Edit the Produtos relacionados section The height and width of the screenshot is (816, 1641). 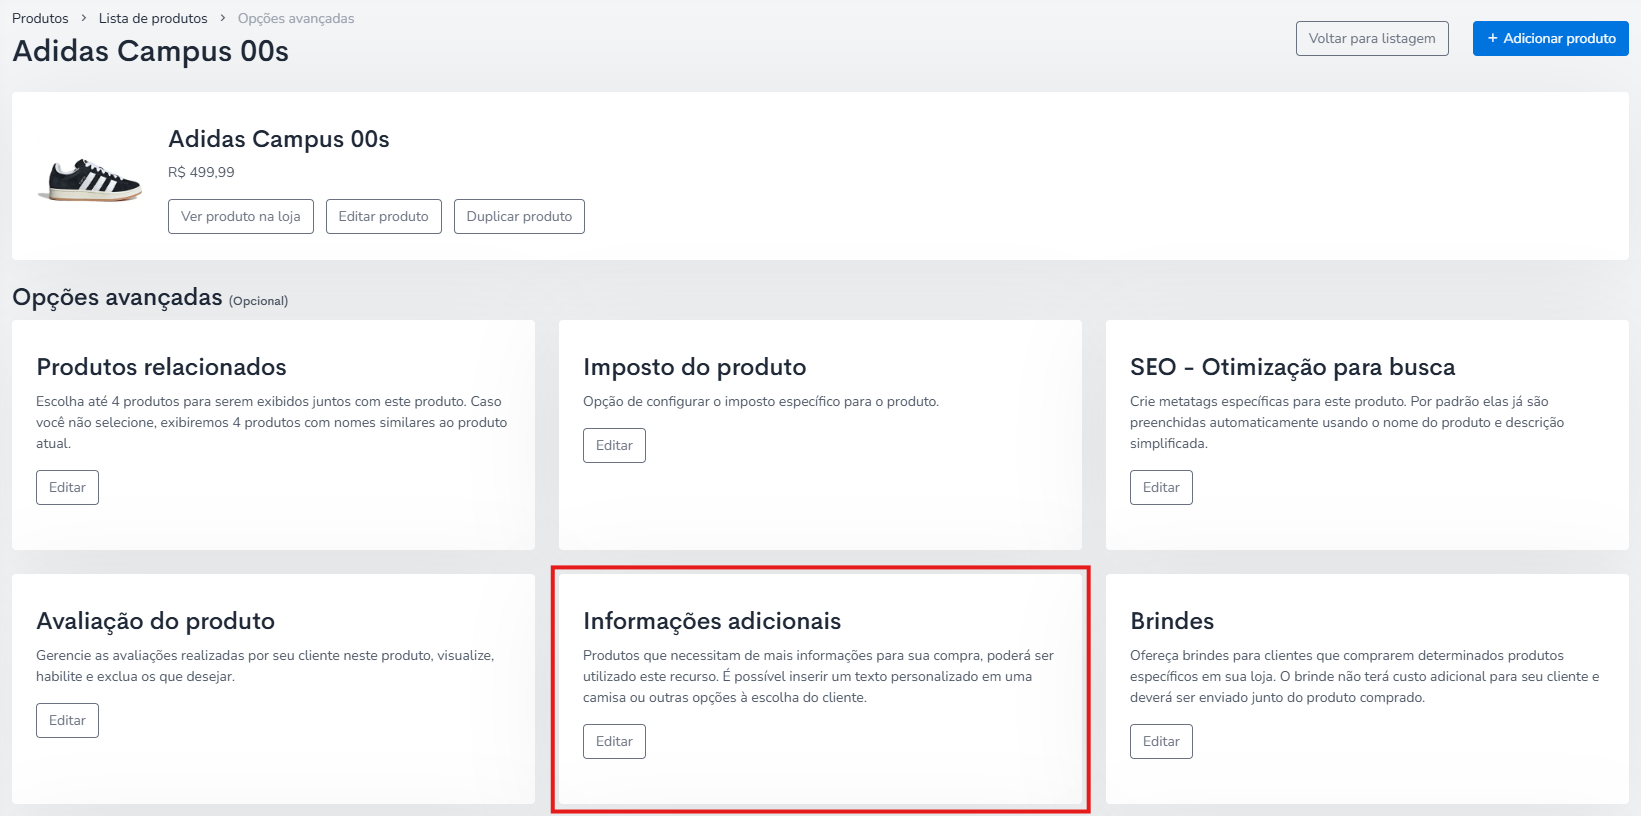67,487
